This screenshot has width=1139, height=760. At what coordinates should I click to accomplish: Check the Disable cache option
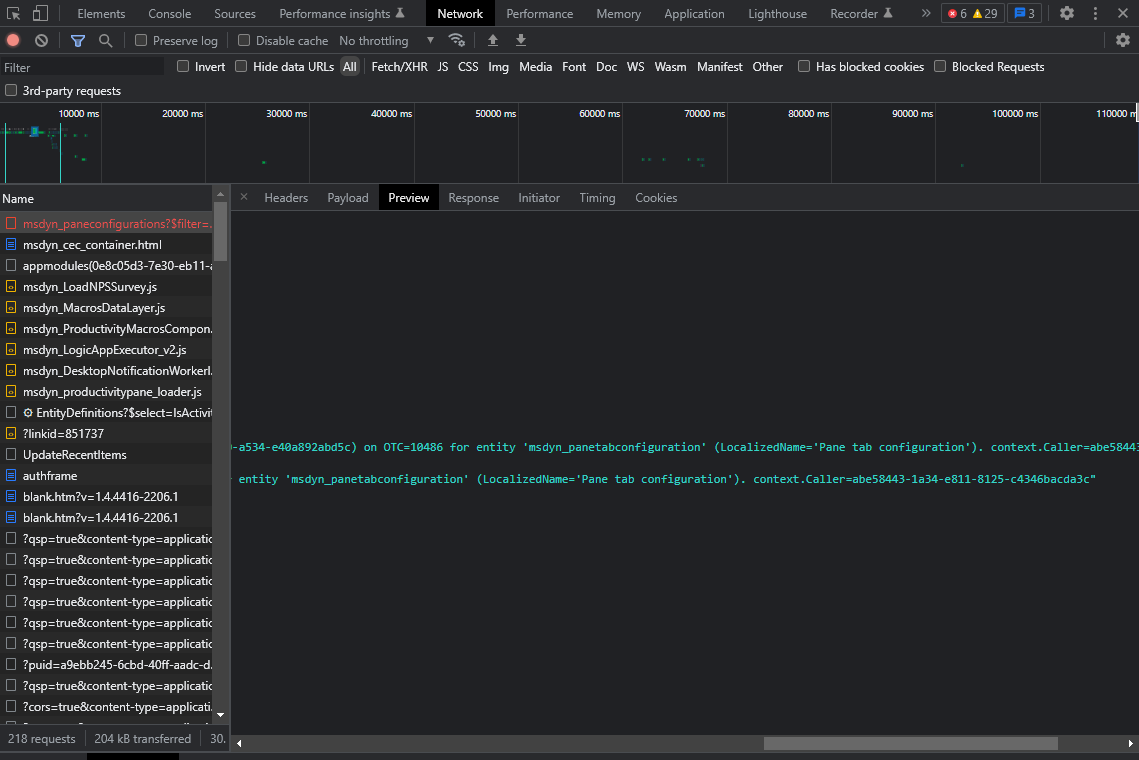tap(244, 40)
